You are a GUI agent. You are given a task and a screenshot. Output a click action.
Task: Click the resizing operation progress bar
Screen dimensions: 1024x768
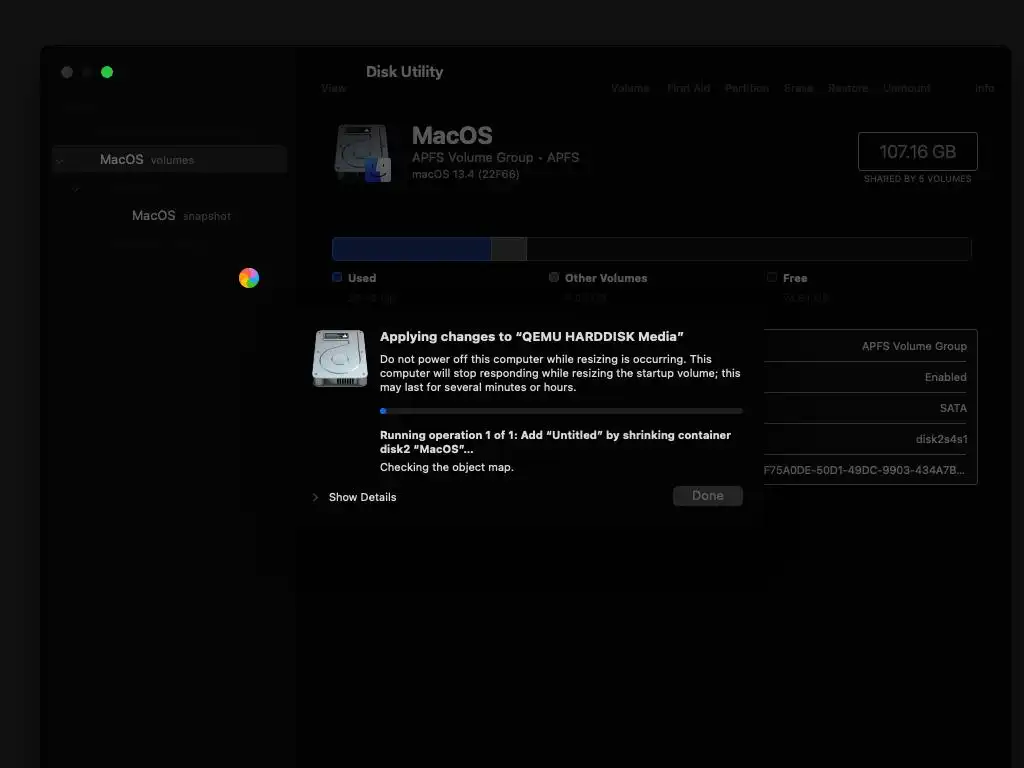(561, 411)
